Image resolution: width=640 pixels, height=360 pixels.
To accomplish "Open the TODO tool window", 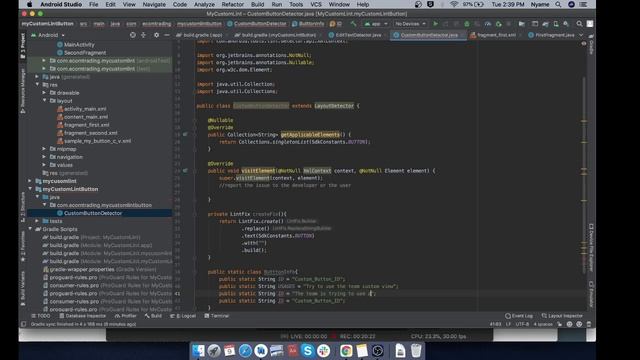I will coord(41,316).
